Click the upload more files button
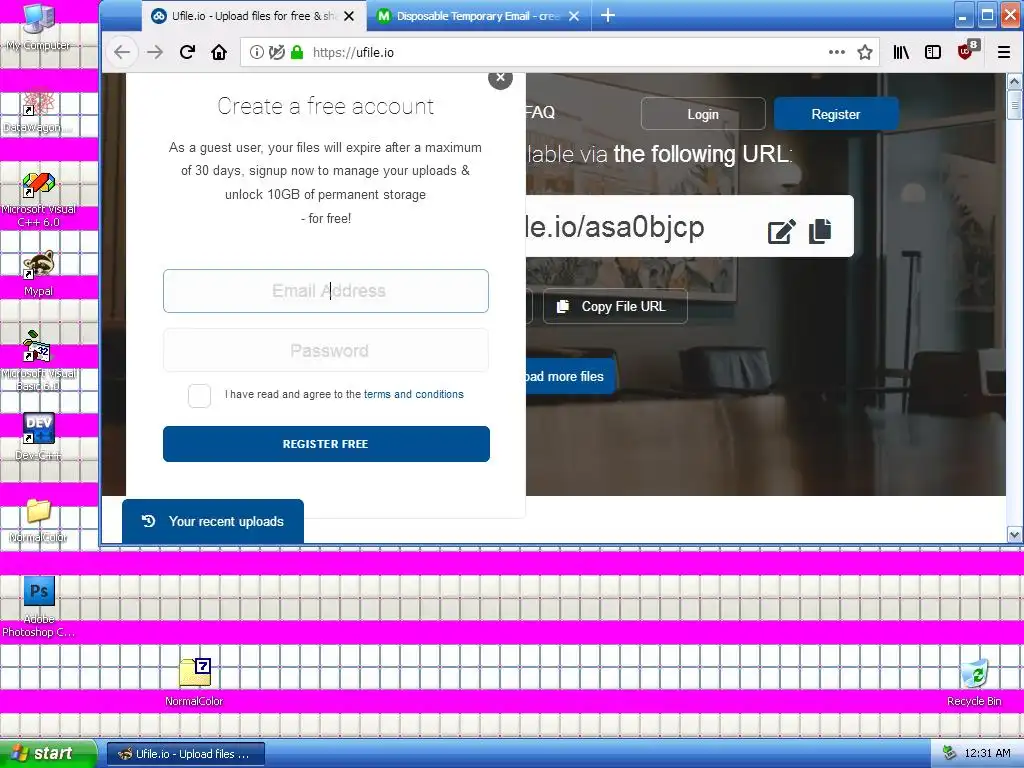The height and width of the screenshot is (768, 1024). point(570,376)
